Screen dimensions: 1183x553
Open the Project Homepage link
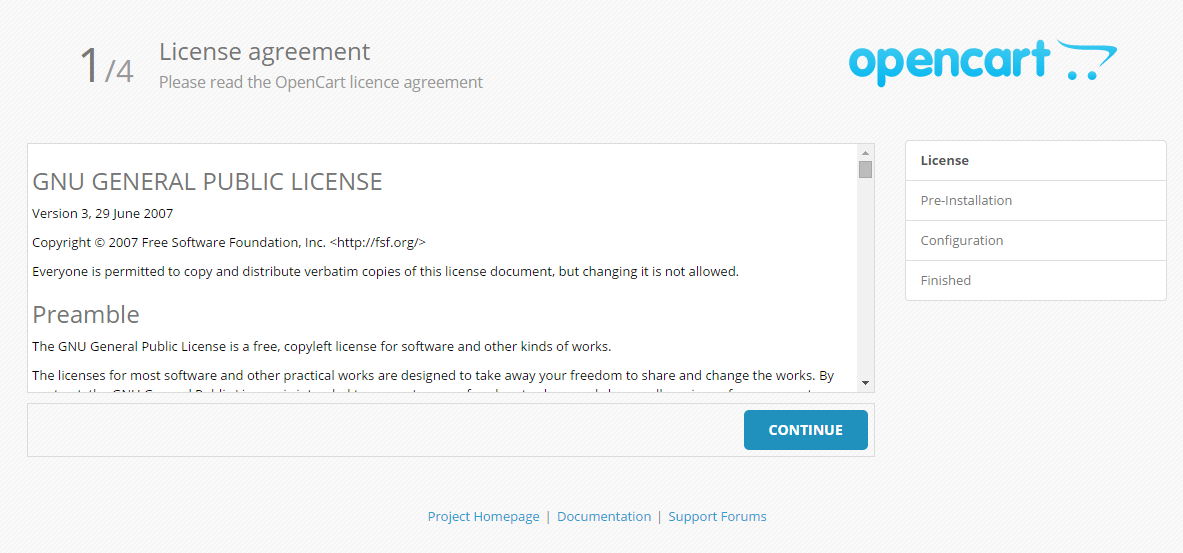pos(483,517)
